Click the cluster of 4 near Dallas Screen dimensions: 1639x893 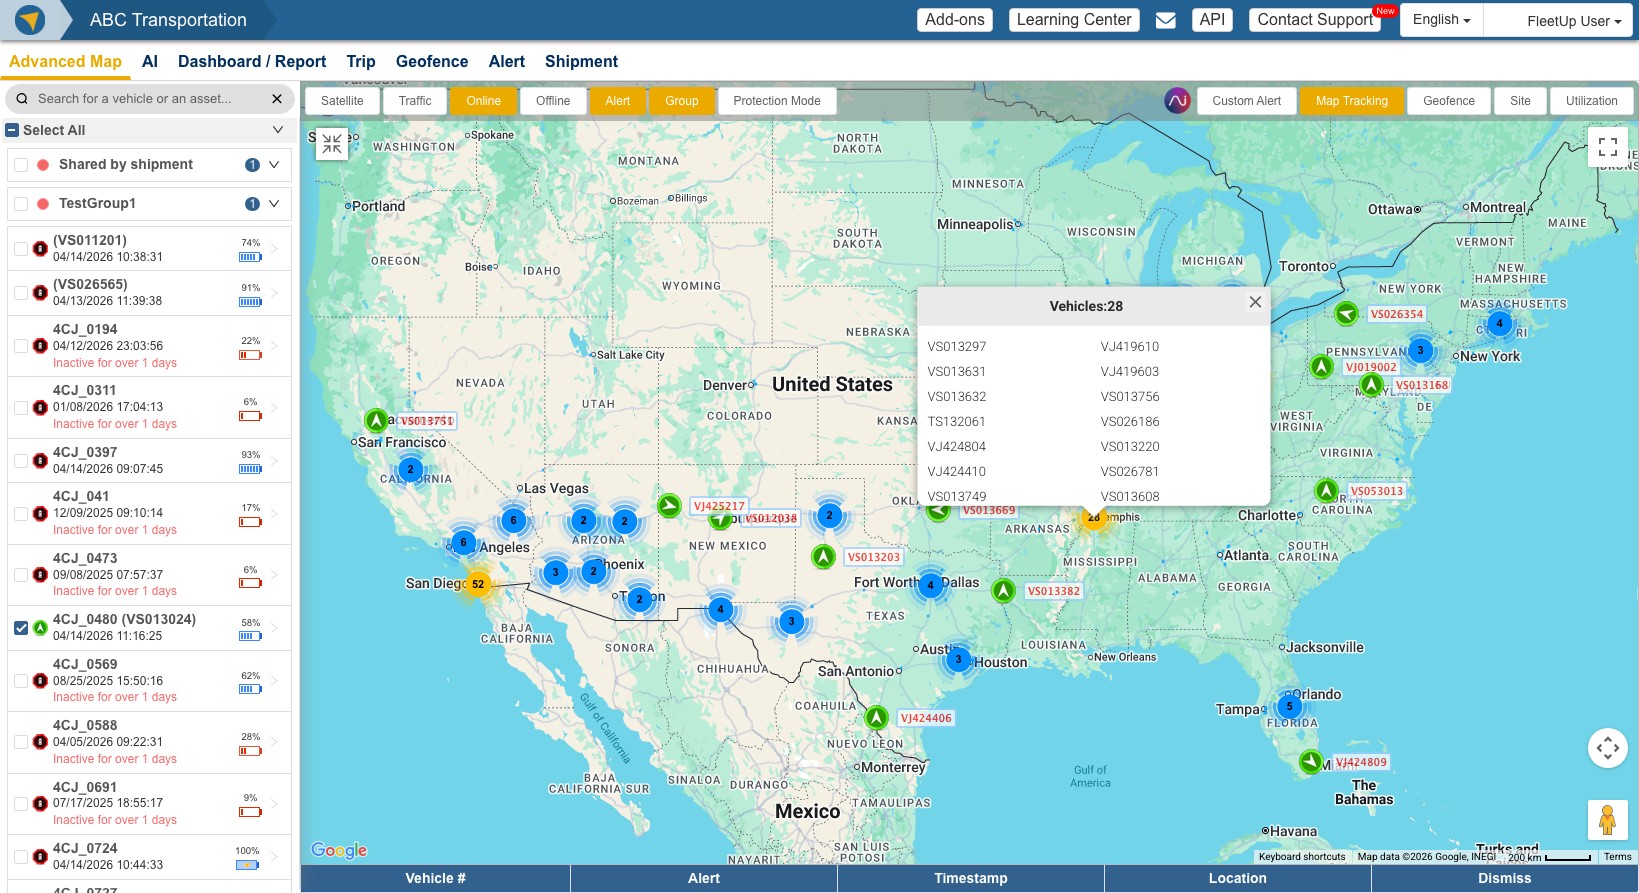tap(930, 585)
